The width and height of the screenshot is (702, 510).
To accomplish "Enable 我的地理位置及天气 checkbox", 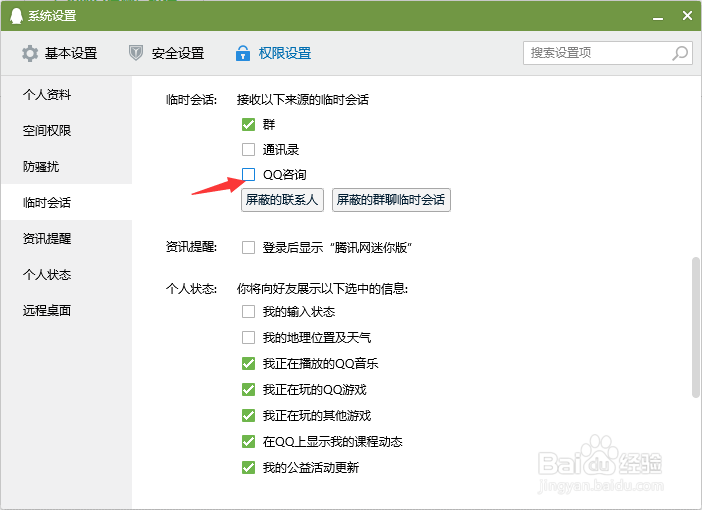I will coord(248,337).
